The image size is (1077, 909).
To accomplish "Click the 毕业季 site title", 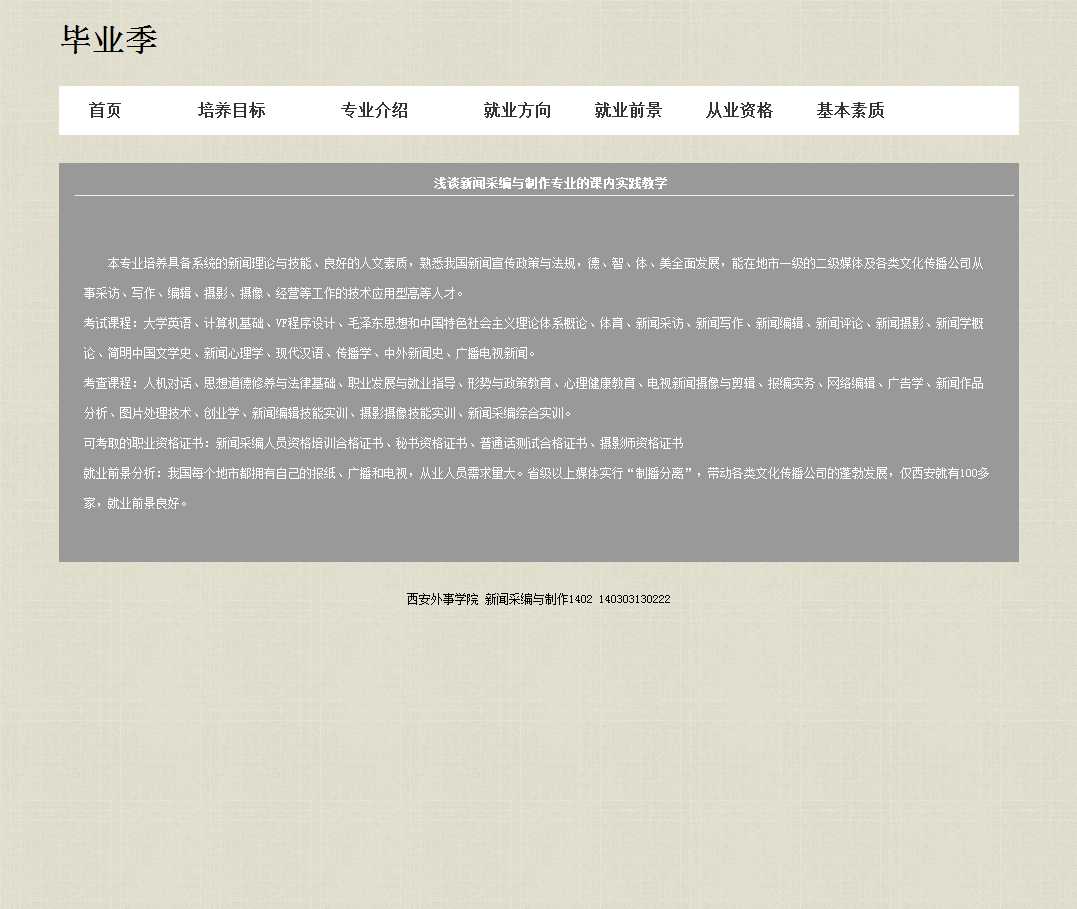I will pyautogui.click(x=109, y=41).
